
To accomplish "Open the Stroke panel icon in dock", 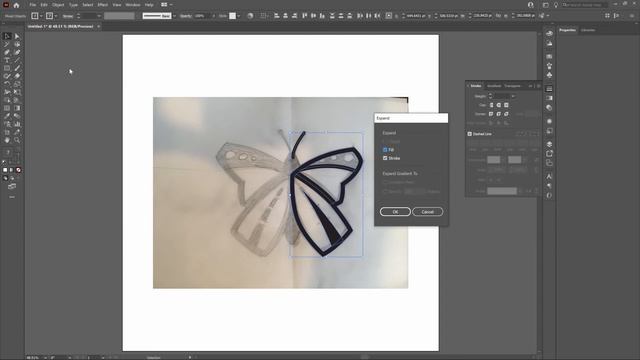I will pyautogui.click(x=549, y=89).
